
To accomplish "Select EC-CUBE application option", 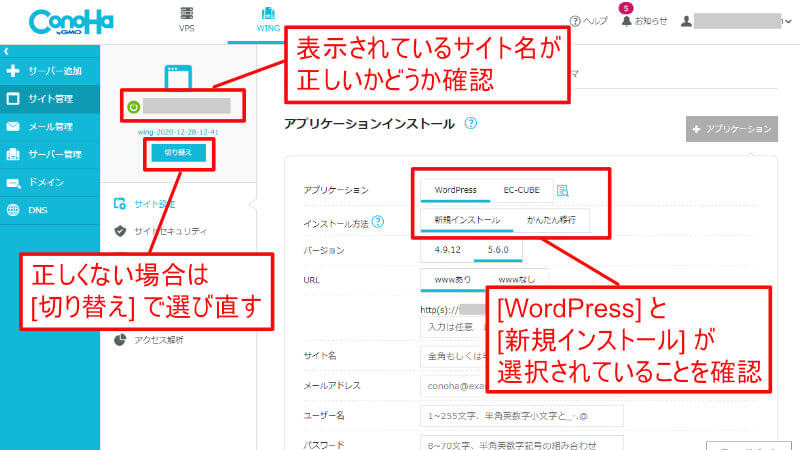I will (x=521, y=190).
